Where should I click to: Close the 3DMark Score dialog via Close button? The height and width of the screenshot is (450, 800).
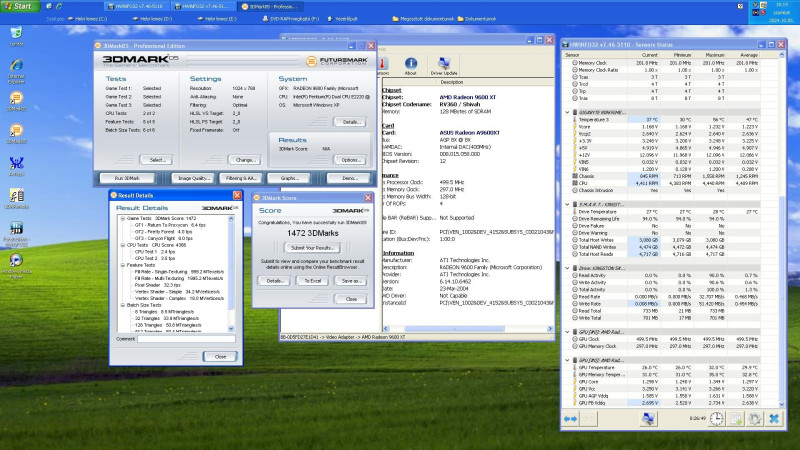pos(351,299)
